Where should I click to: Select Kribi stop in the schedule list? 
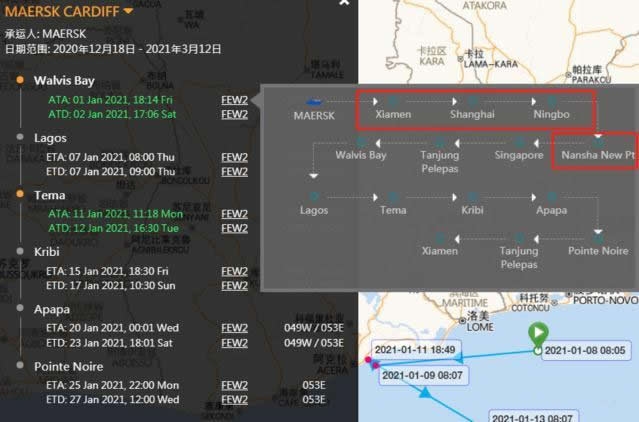(47, 252)
